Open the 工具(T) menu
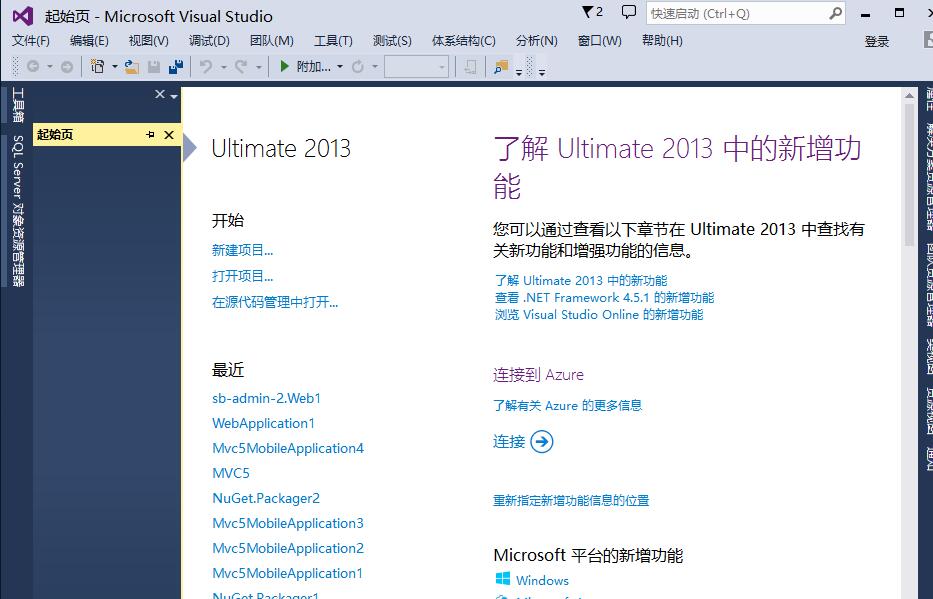Viewport: 933px width, 599px height. (x=333, y=40)
